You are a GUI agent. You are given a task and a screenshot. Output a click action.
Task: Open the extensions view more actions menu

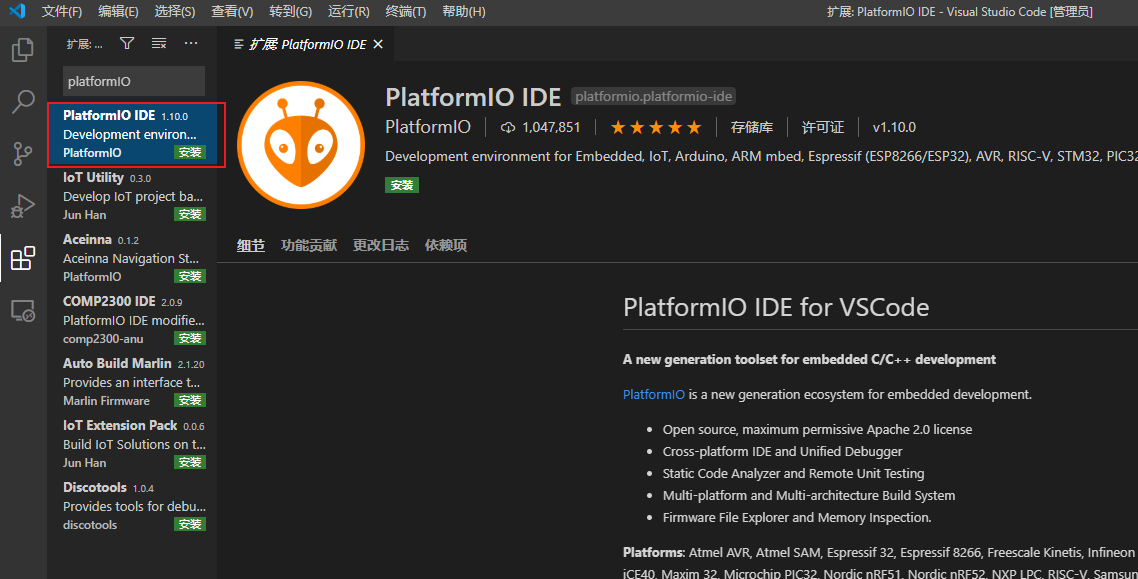click(191, 44)
